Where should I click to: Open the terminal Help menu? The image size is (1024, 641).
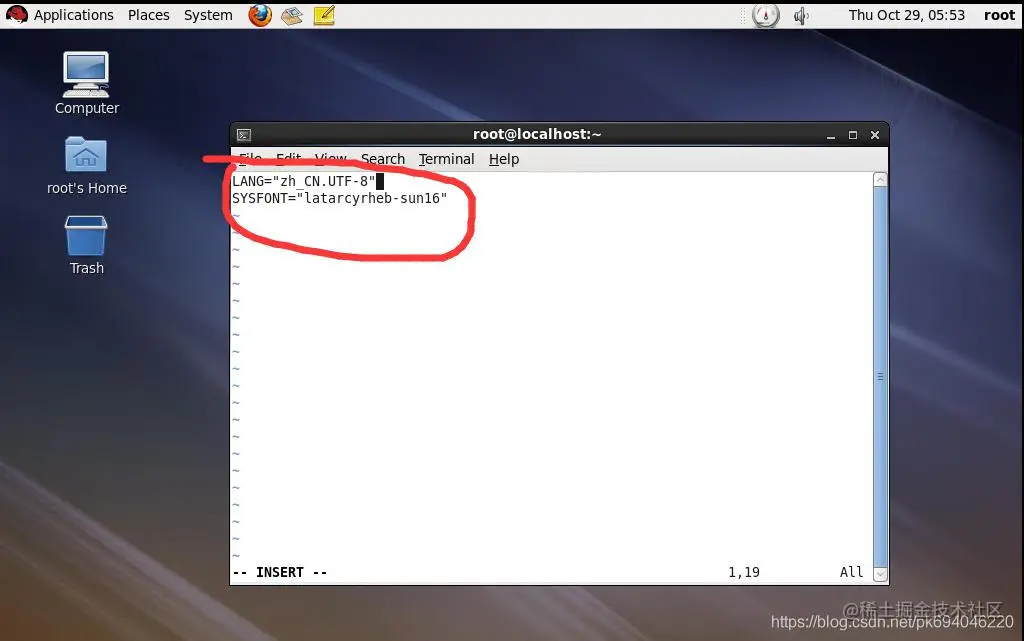pyautogui.click(x=504, y=159)
